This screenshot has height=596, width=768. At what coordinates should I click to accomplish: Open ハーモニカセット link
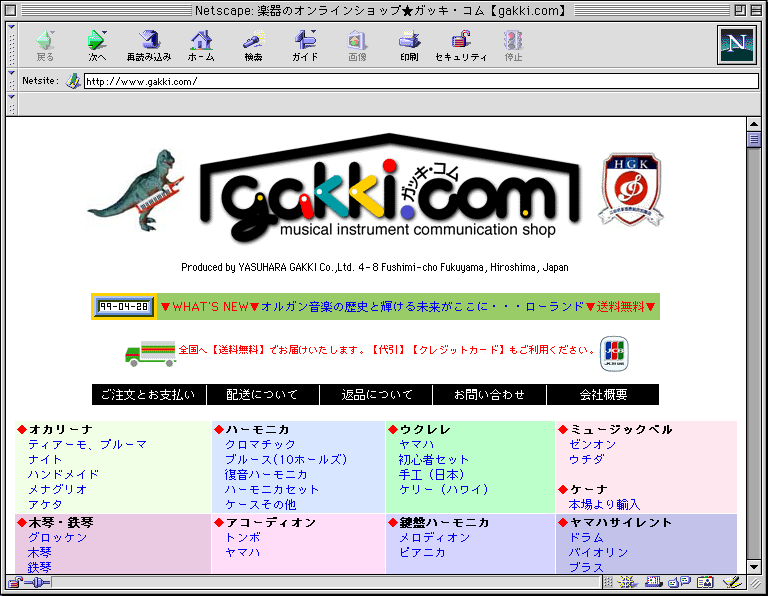pyautogui.click(x=272, y=489)
